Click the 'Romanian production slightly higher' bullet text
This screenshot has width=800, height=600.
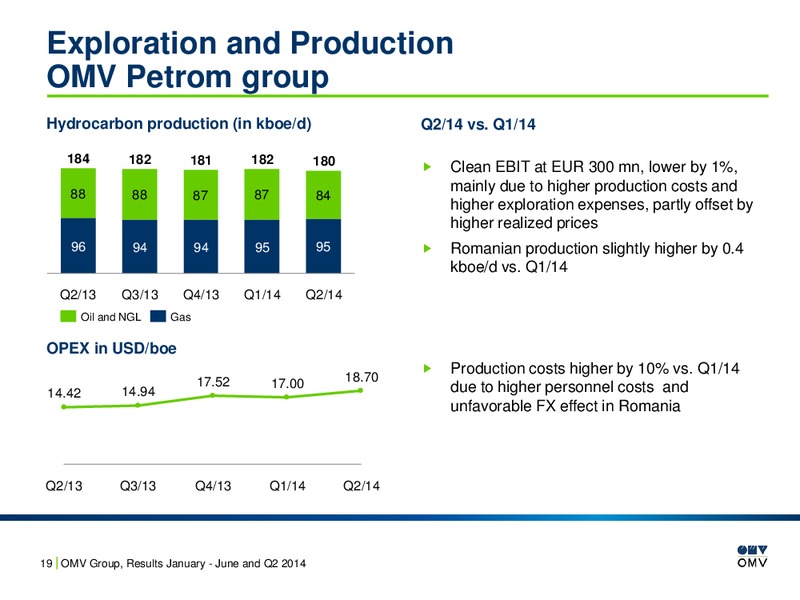click(596, 257)
